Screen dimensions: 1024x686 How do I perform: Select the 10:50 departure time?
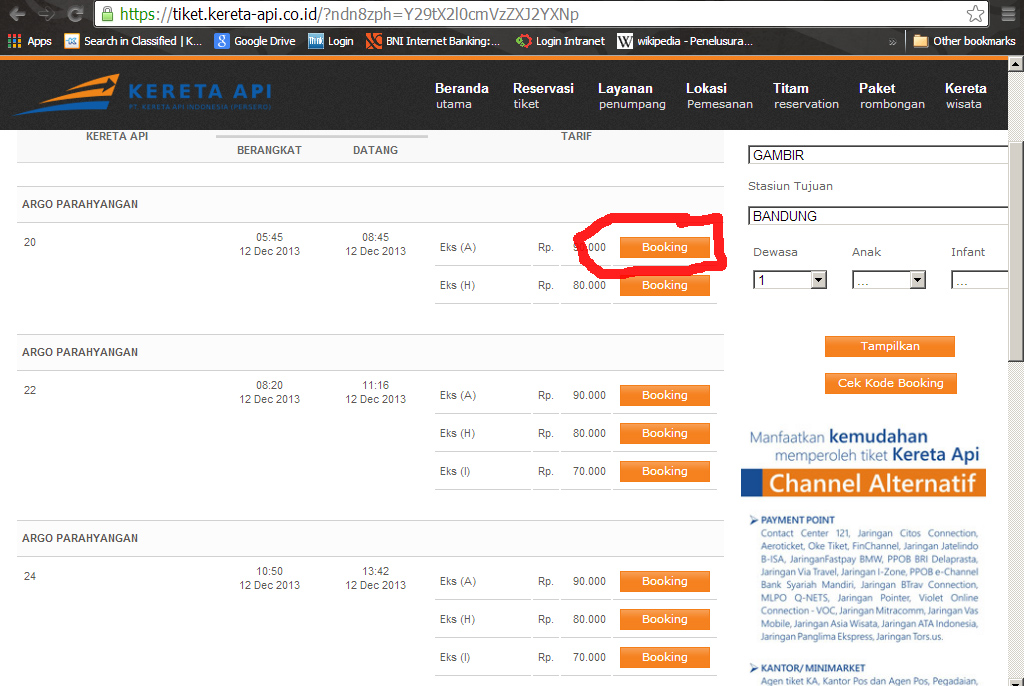(x=269, y=571)
